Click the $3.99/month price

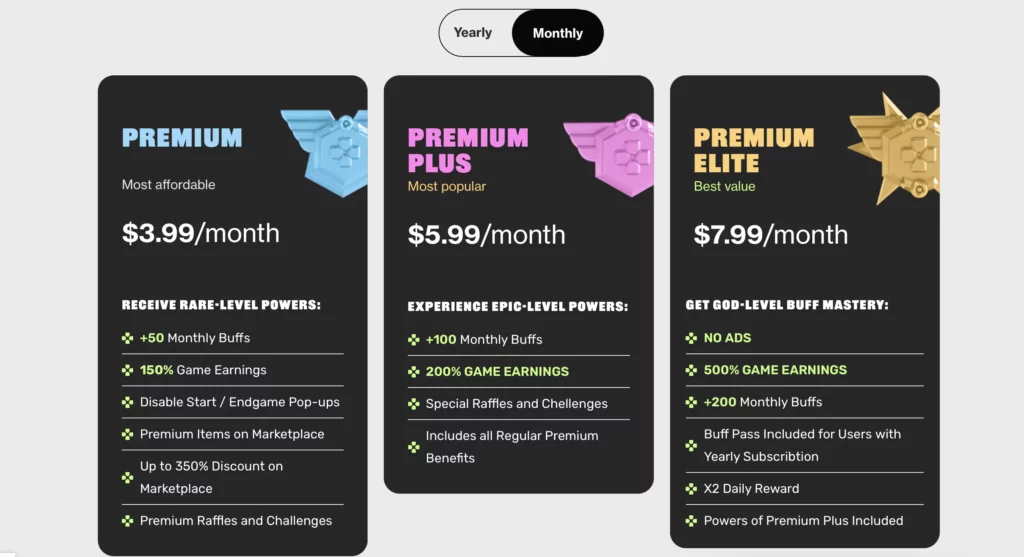pyautogui.click(x=200, y=233)
